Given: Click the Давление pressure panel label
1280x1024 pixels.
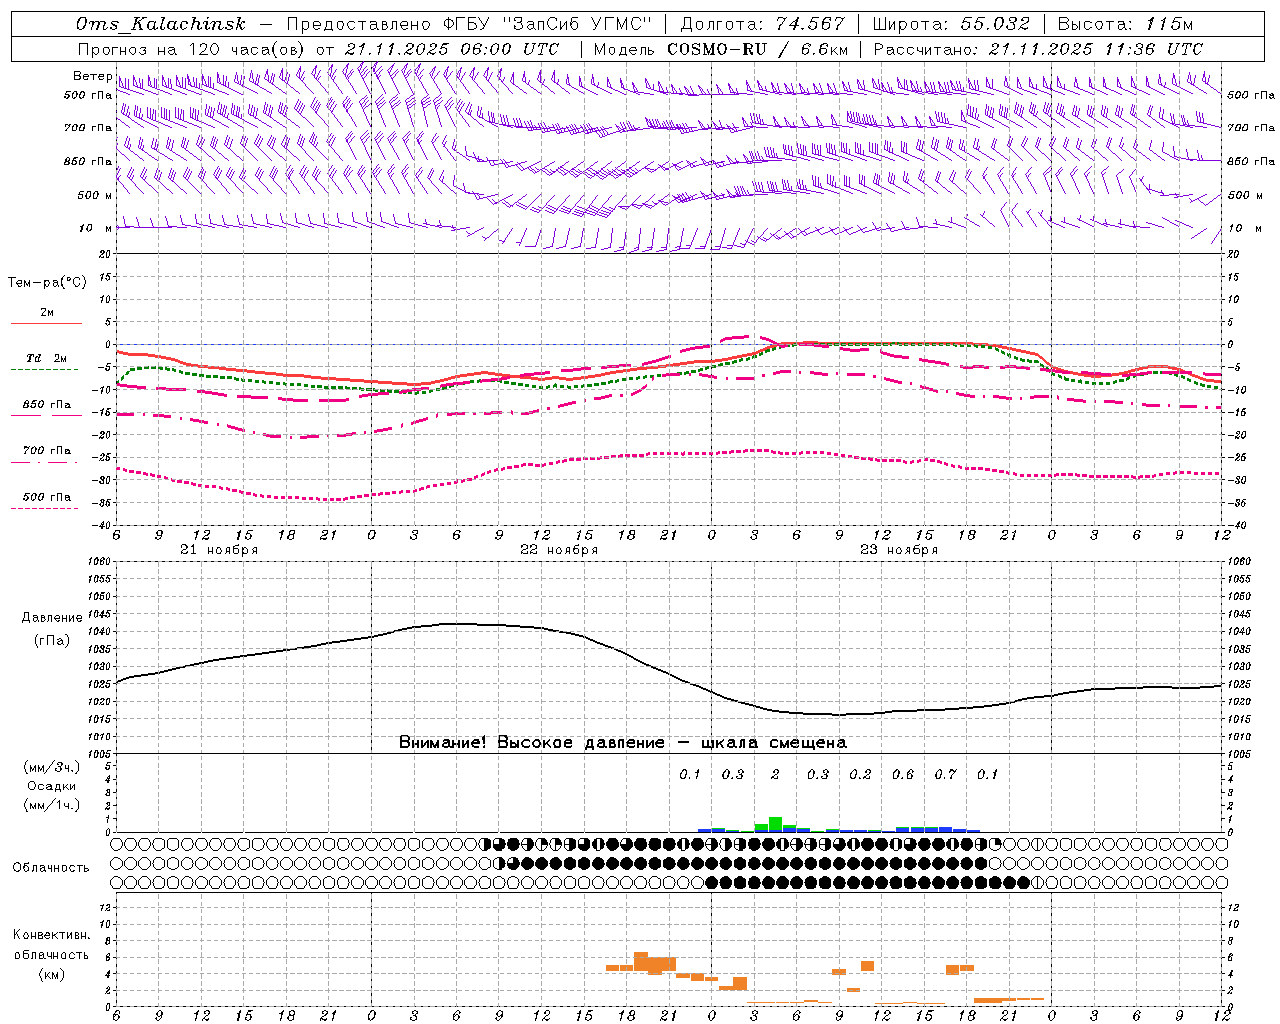Looking at the screenshot, I should pos(52,618).
